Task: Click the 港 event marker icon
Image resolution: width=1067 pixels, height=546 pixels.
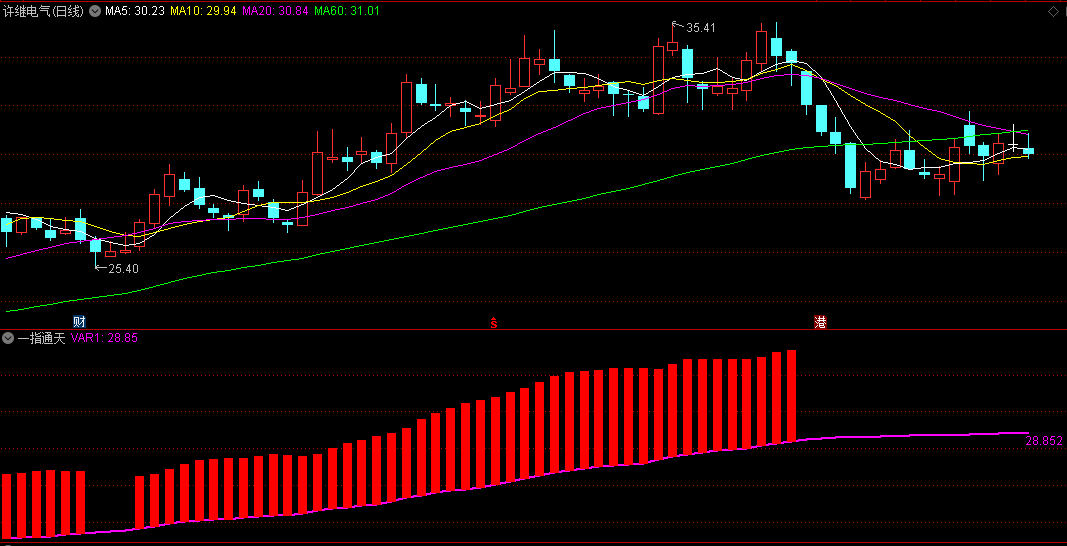Action: click(821, 322)
